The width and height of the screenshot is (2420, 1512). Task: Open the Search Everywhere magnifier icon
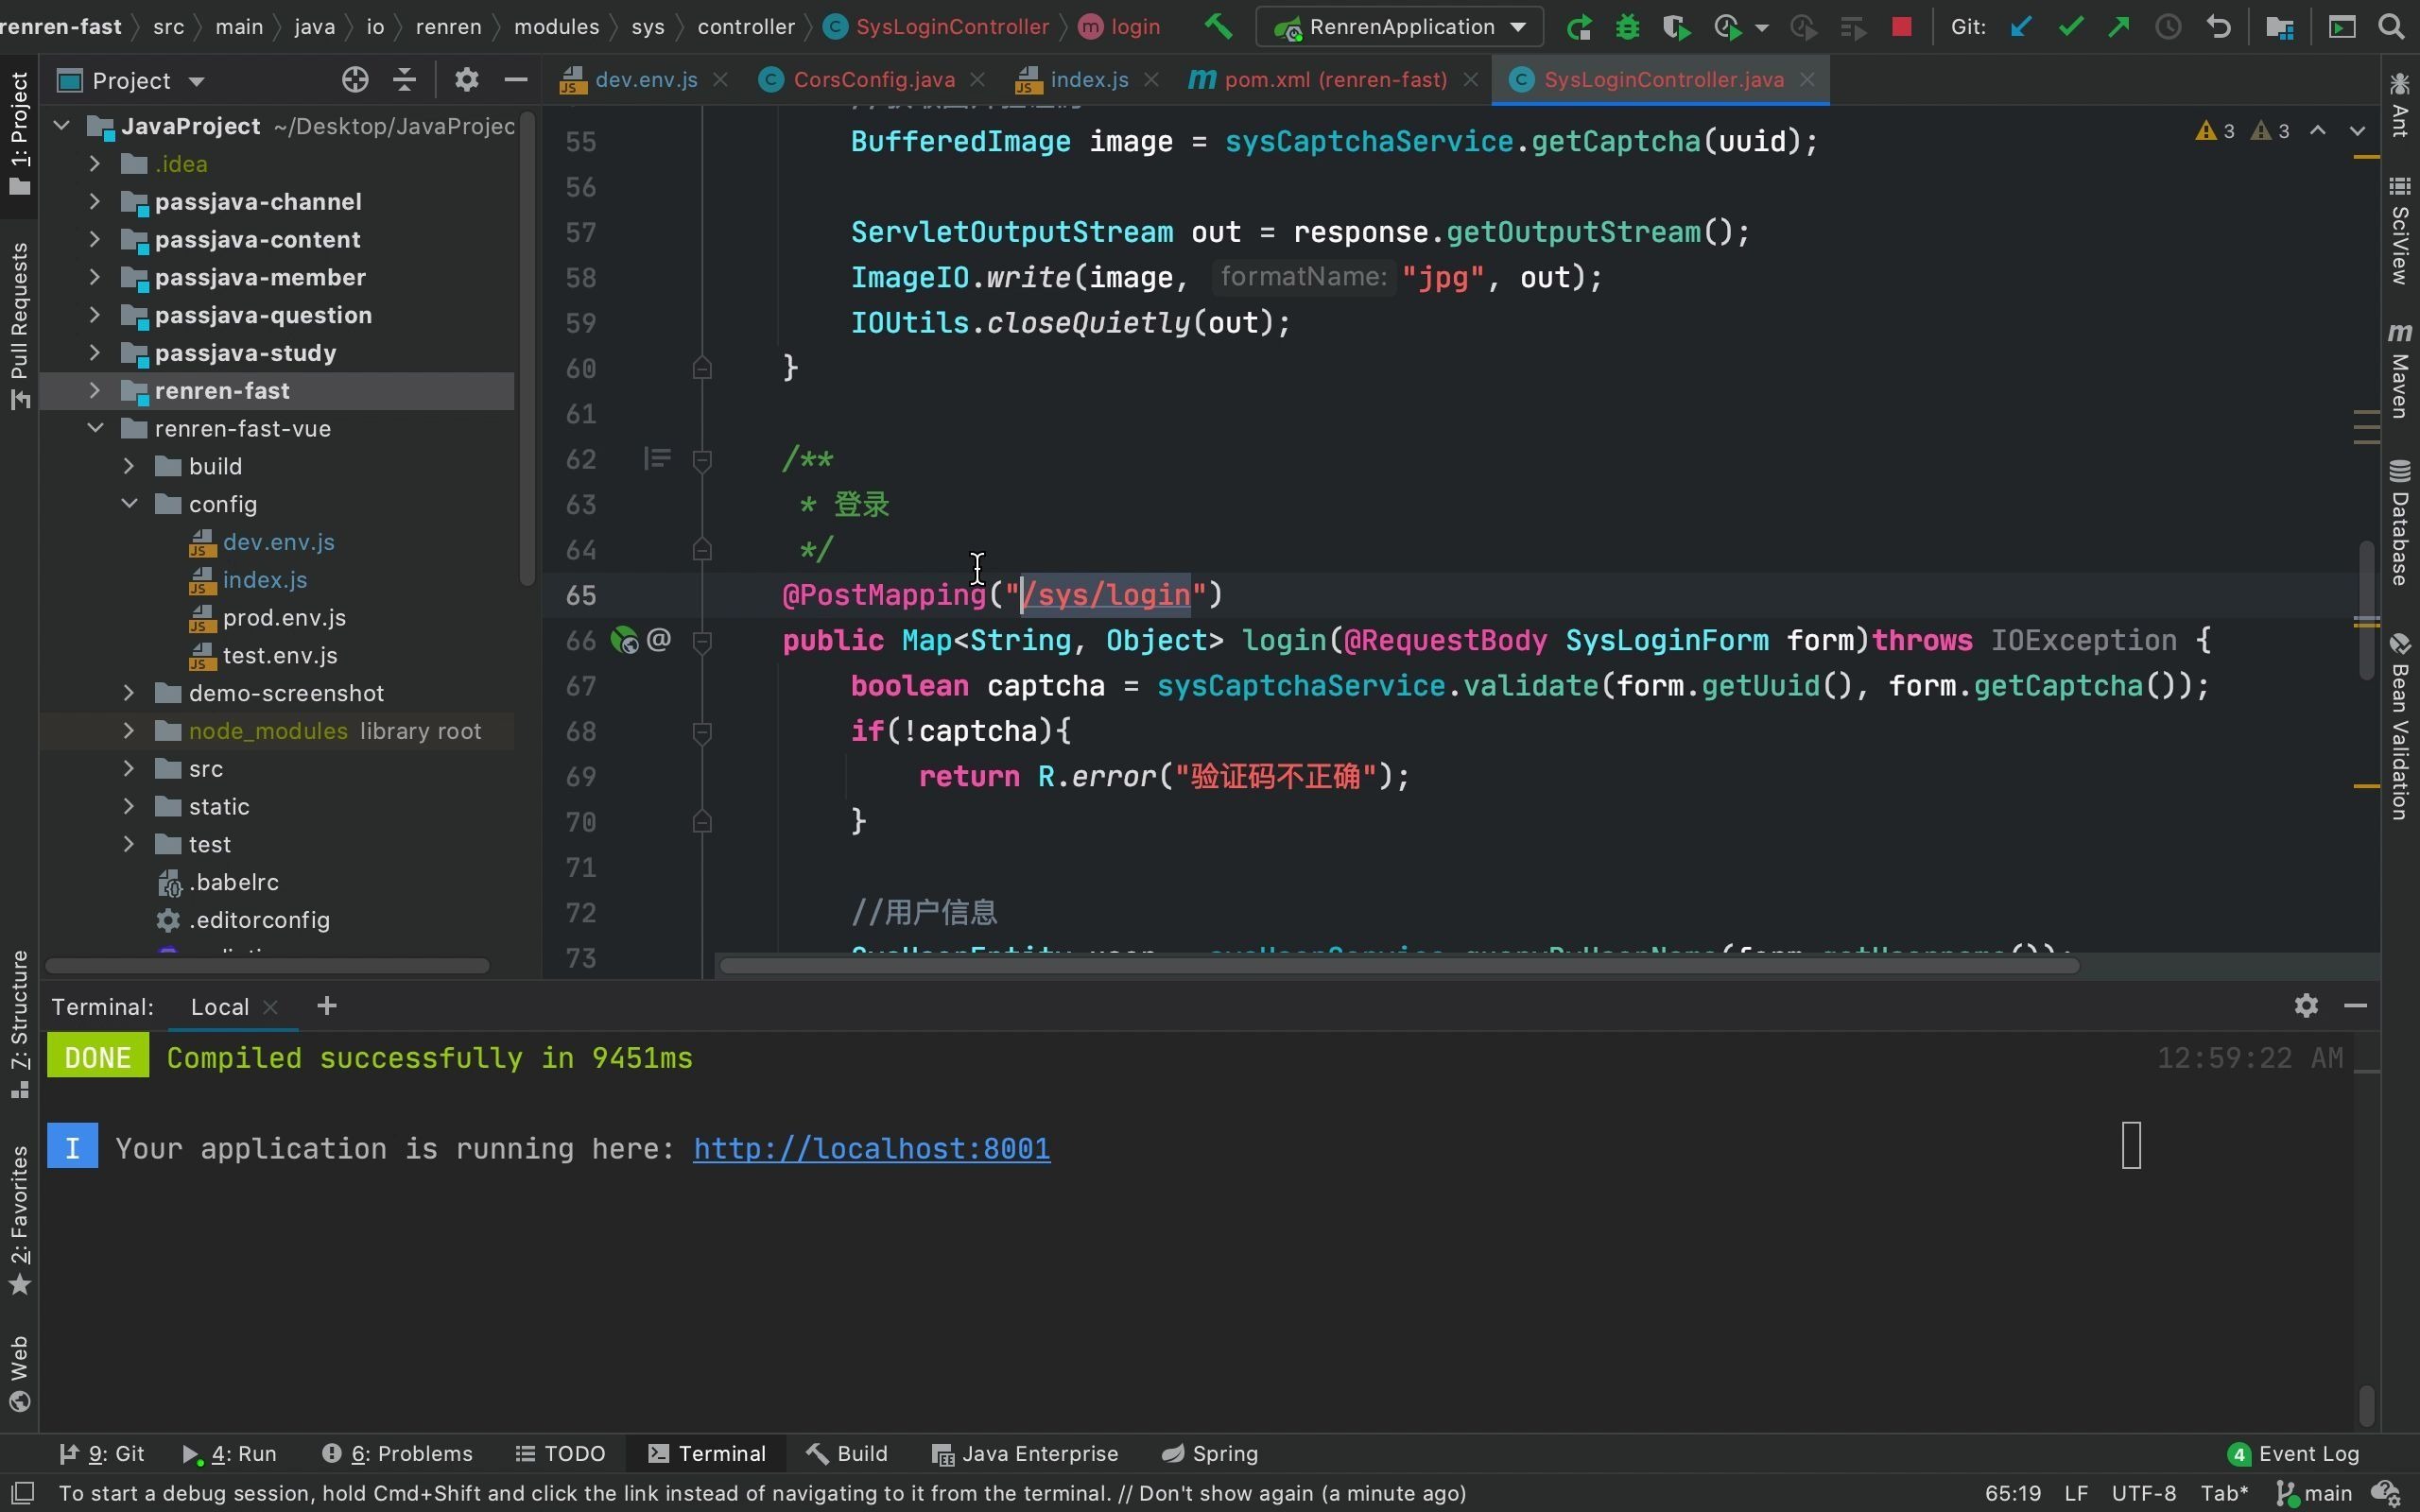[2391, 27]
